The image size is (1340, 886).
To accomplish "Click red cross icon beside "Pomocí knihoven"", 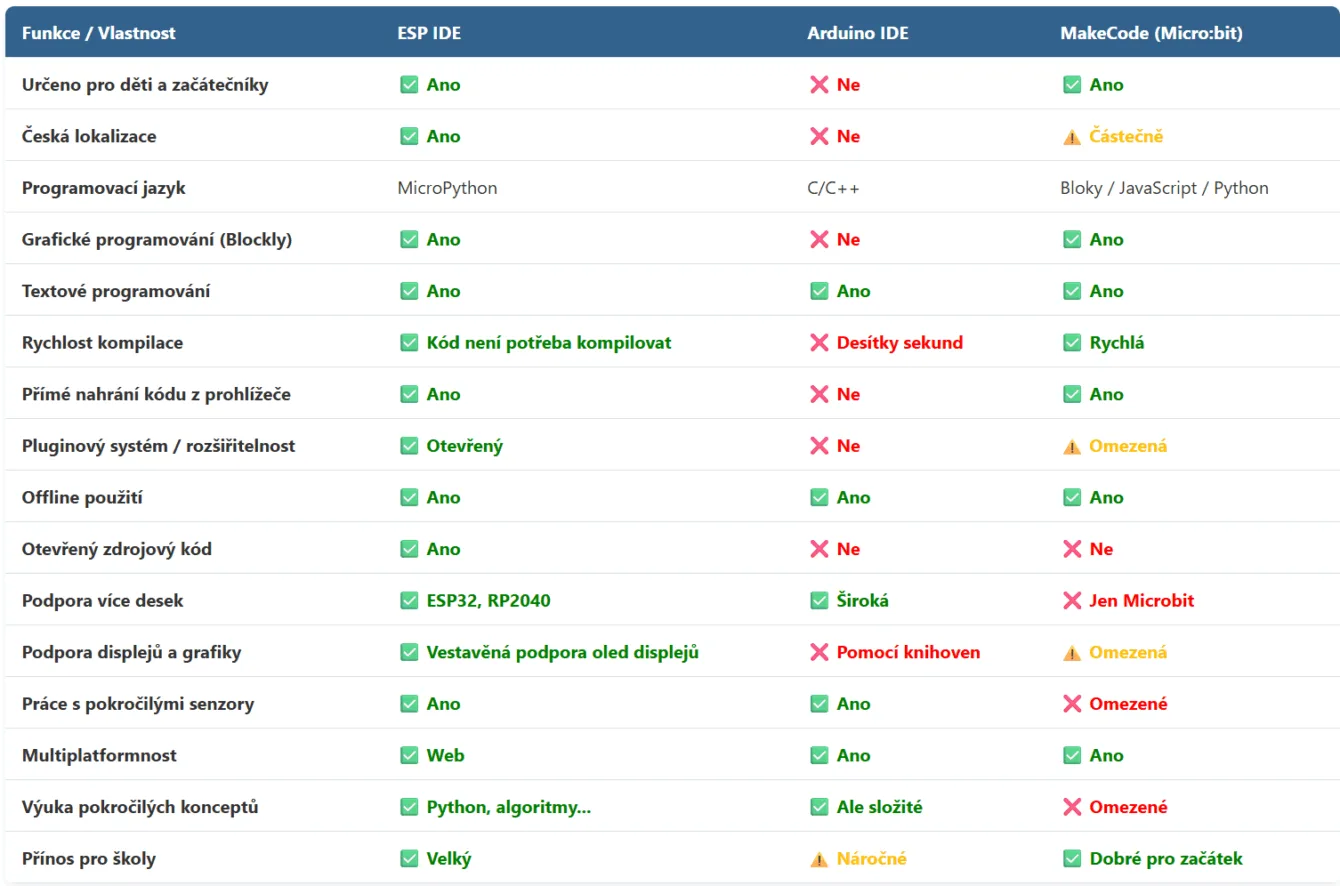I will (x=819, y=652).
